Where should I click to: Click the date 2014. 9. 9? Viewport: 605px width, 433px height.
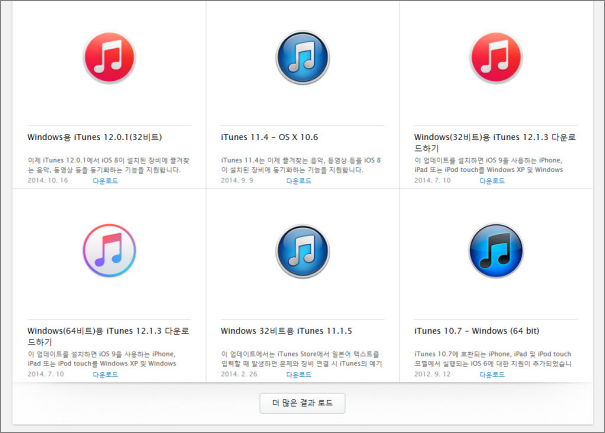click(237, 180)
